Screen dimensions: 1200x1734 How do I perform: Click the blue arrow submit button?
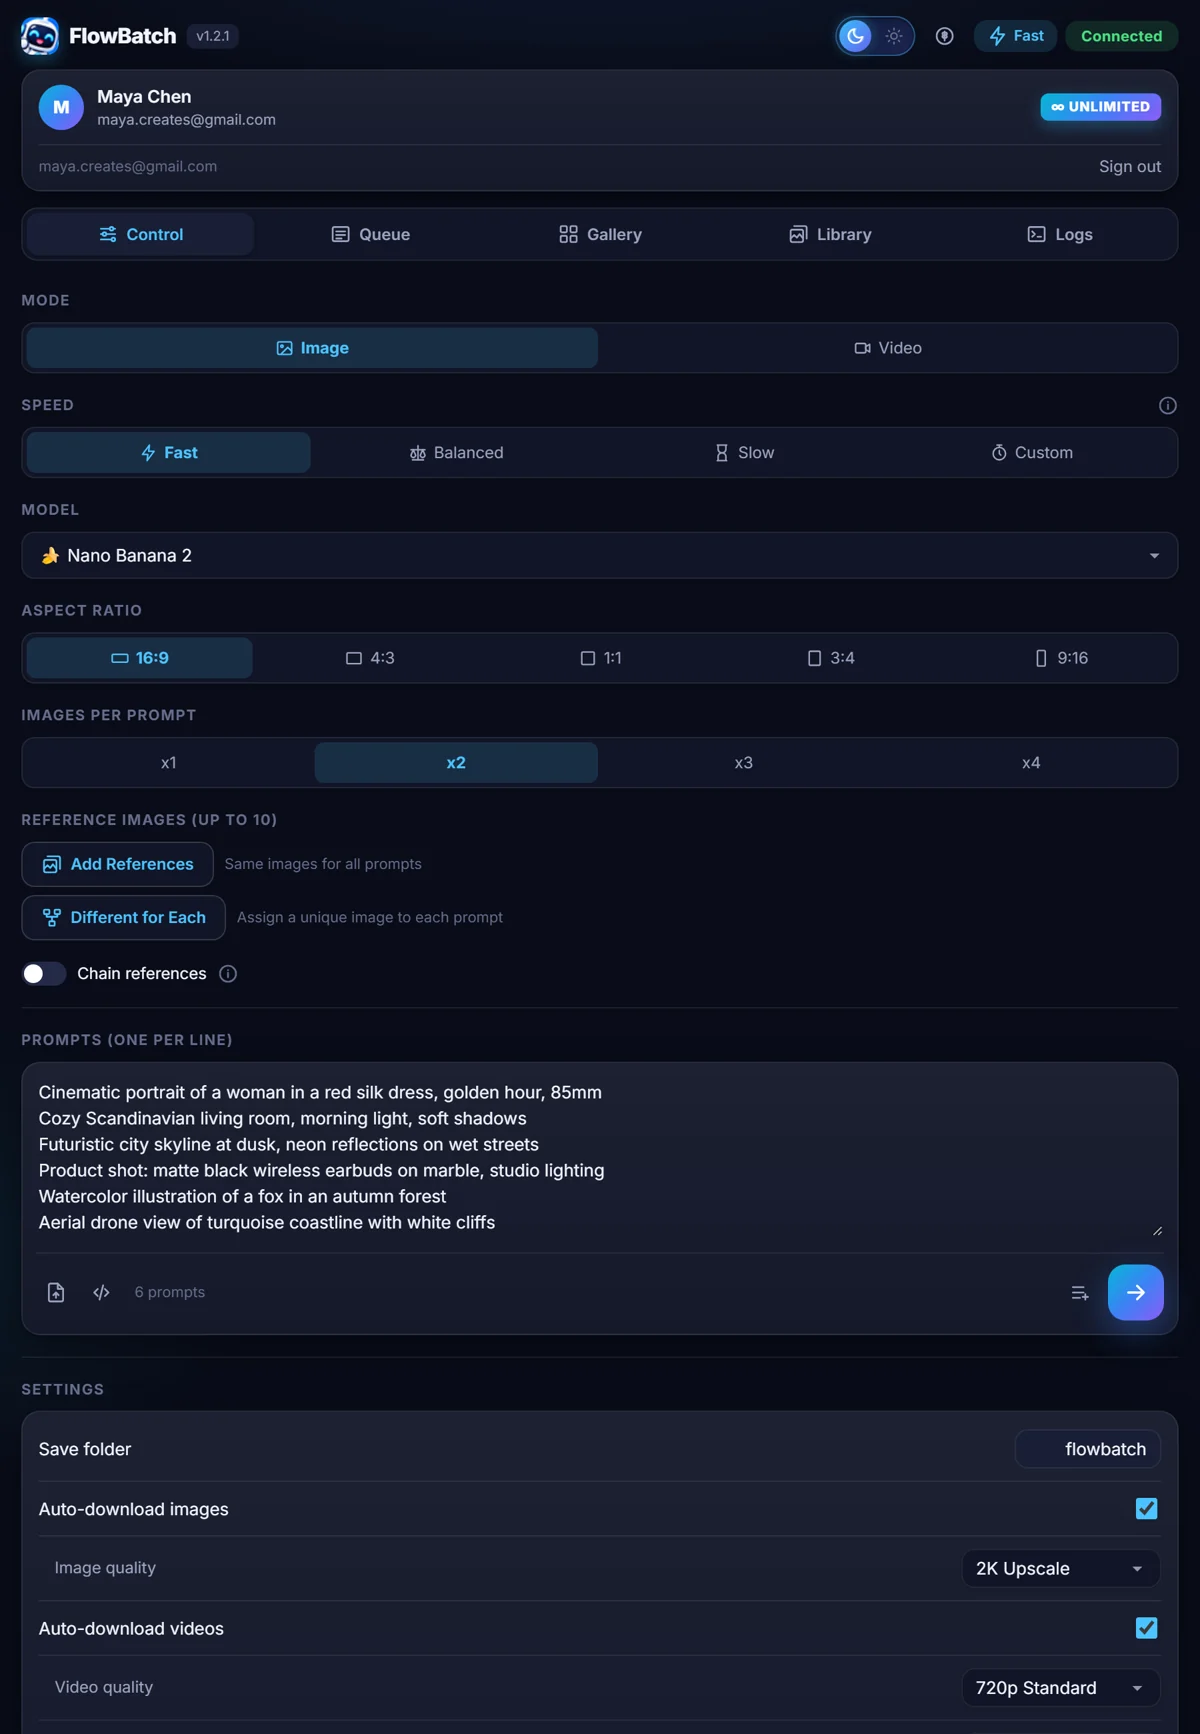(x=1135, y=1292)
